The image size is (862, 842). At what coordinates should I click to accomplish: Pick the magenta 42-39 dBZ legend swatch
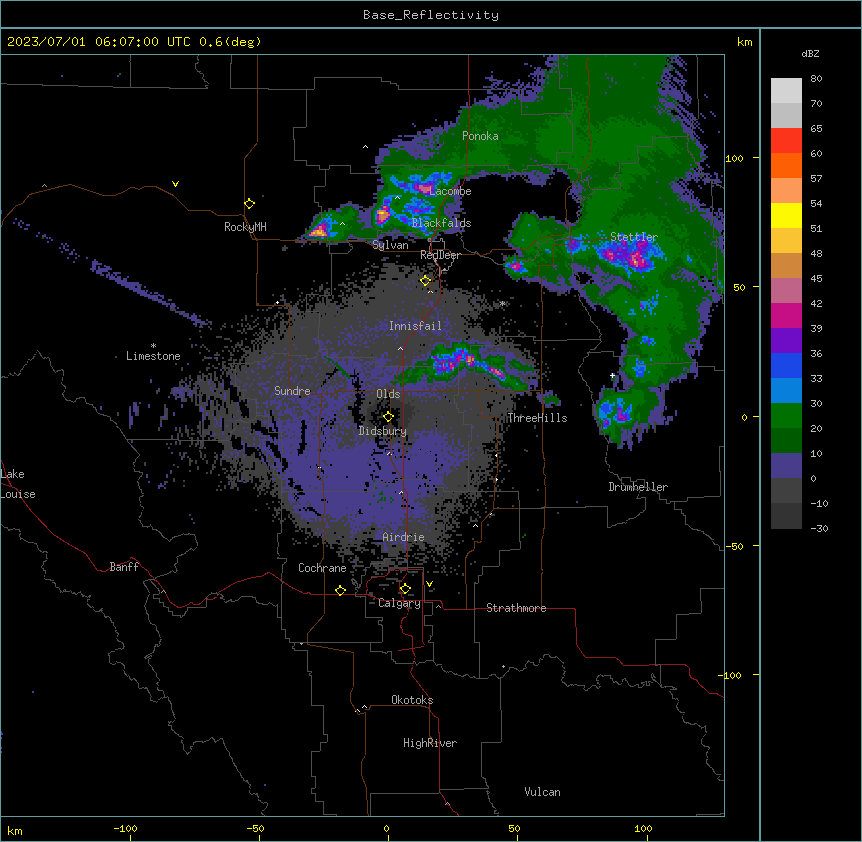click(x=786, y=316)
